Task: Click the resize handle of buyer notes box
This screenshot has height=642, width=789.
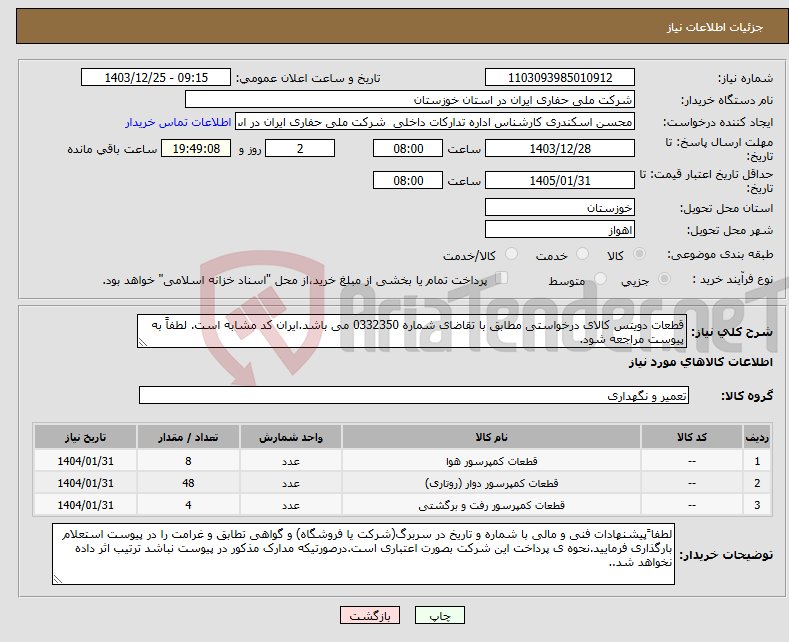Action: tap(58, 579)
